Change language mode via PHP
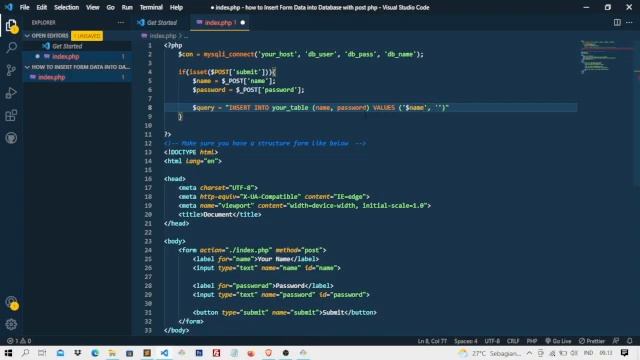 pyautogui.click(x=532, y=341)
